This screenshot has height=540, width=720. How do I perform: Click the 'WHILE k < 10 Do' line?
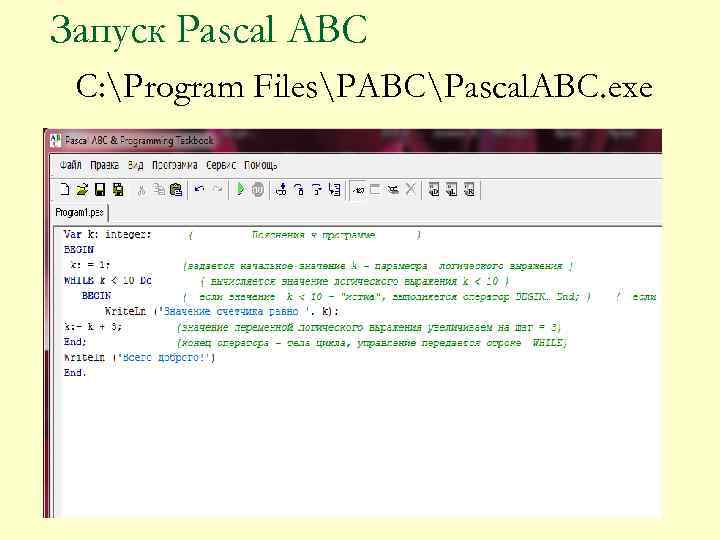click(x=108, y=281)
